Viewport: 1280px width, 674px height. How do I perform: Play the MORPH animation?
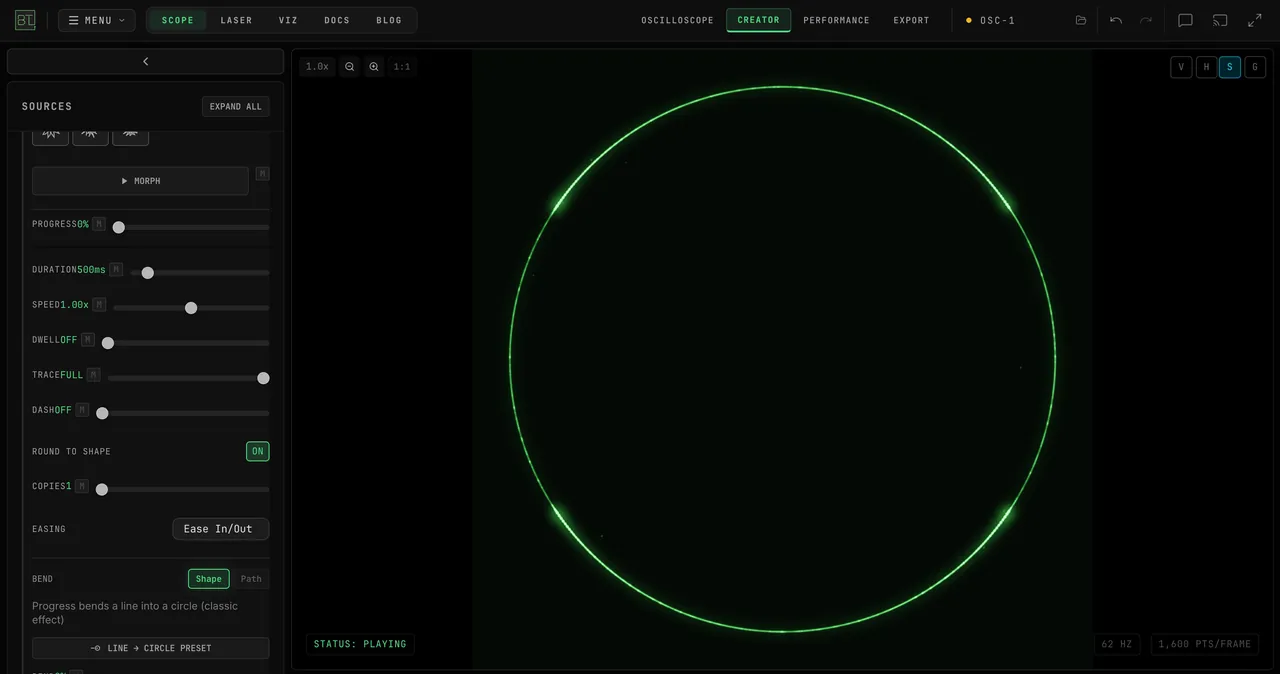pos(140,181)
